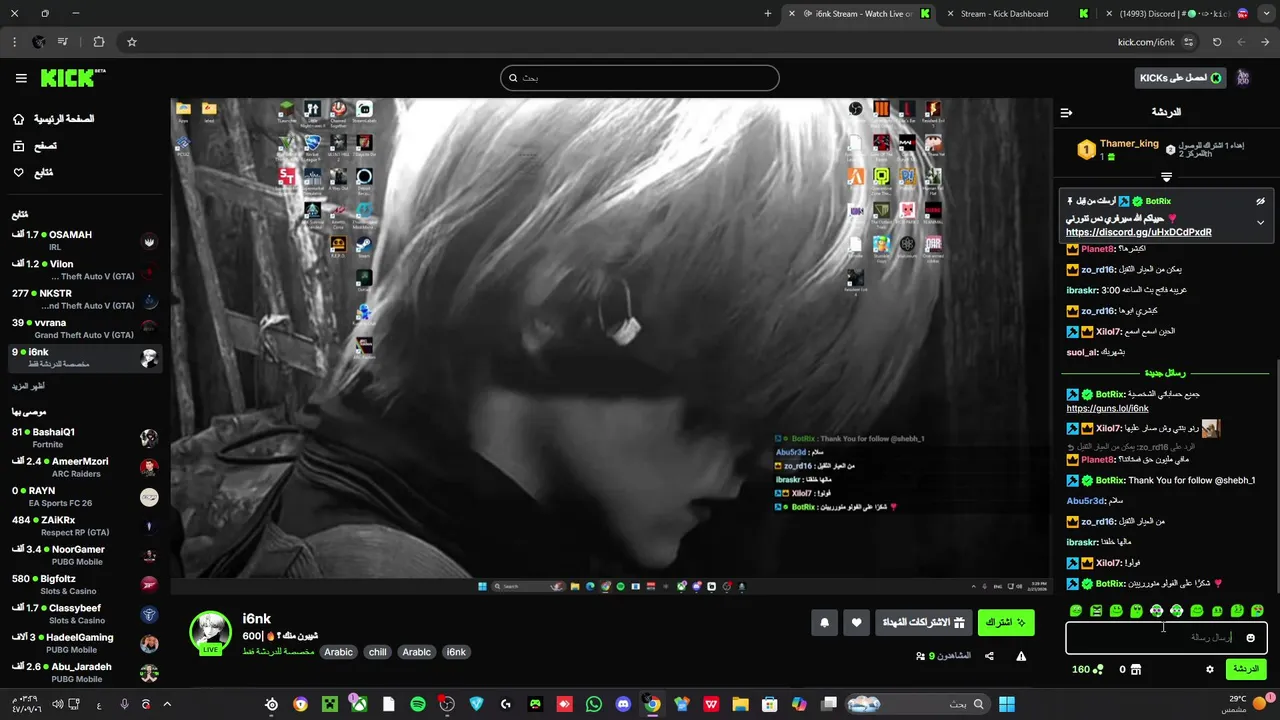Screen dimensions: 1280x720
Task: Collapse the chat panel using its header icon
Action: click(1066, 112)
